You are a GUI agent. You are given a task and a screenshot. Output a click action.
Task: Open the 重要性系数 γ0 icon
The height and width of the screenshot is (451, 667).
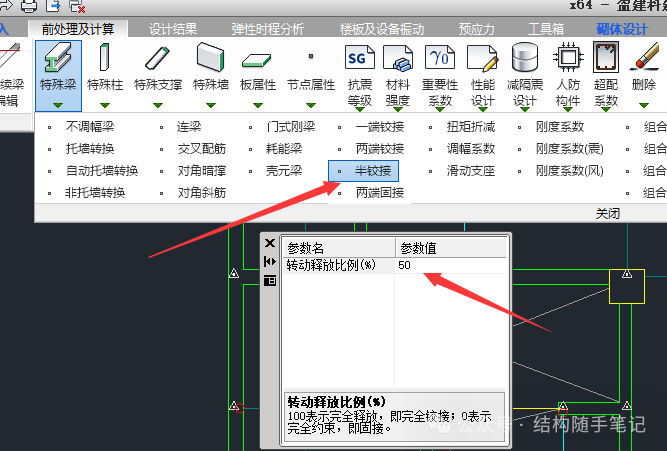(440, 57)
